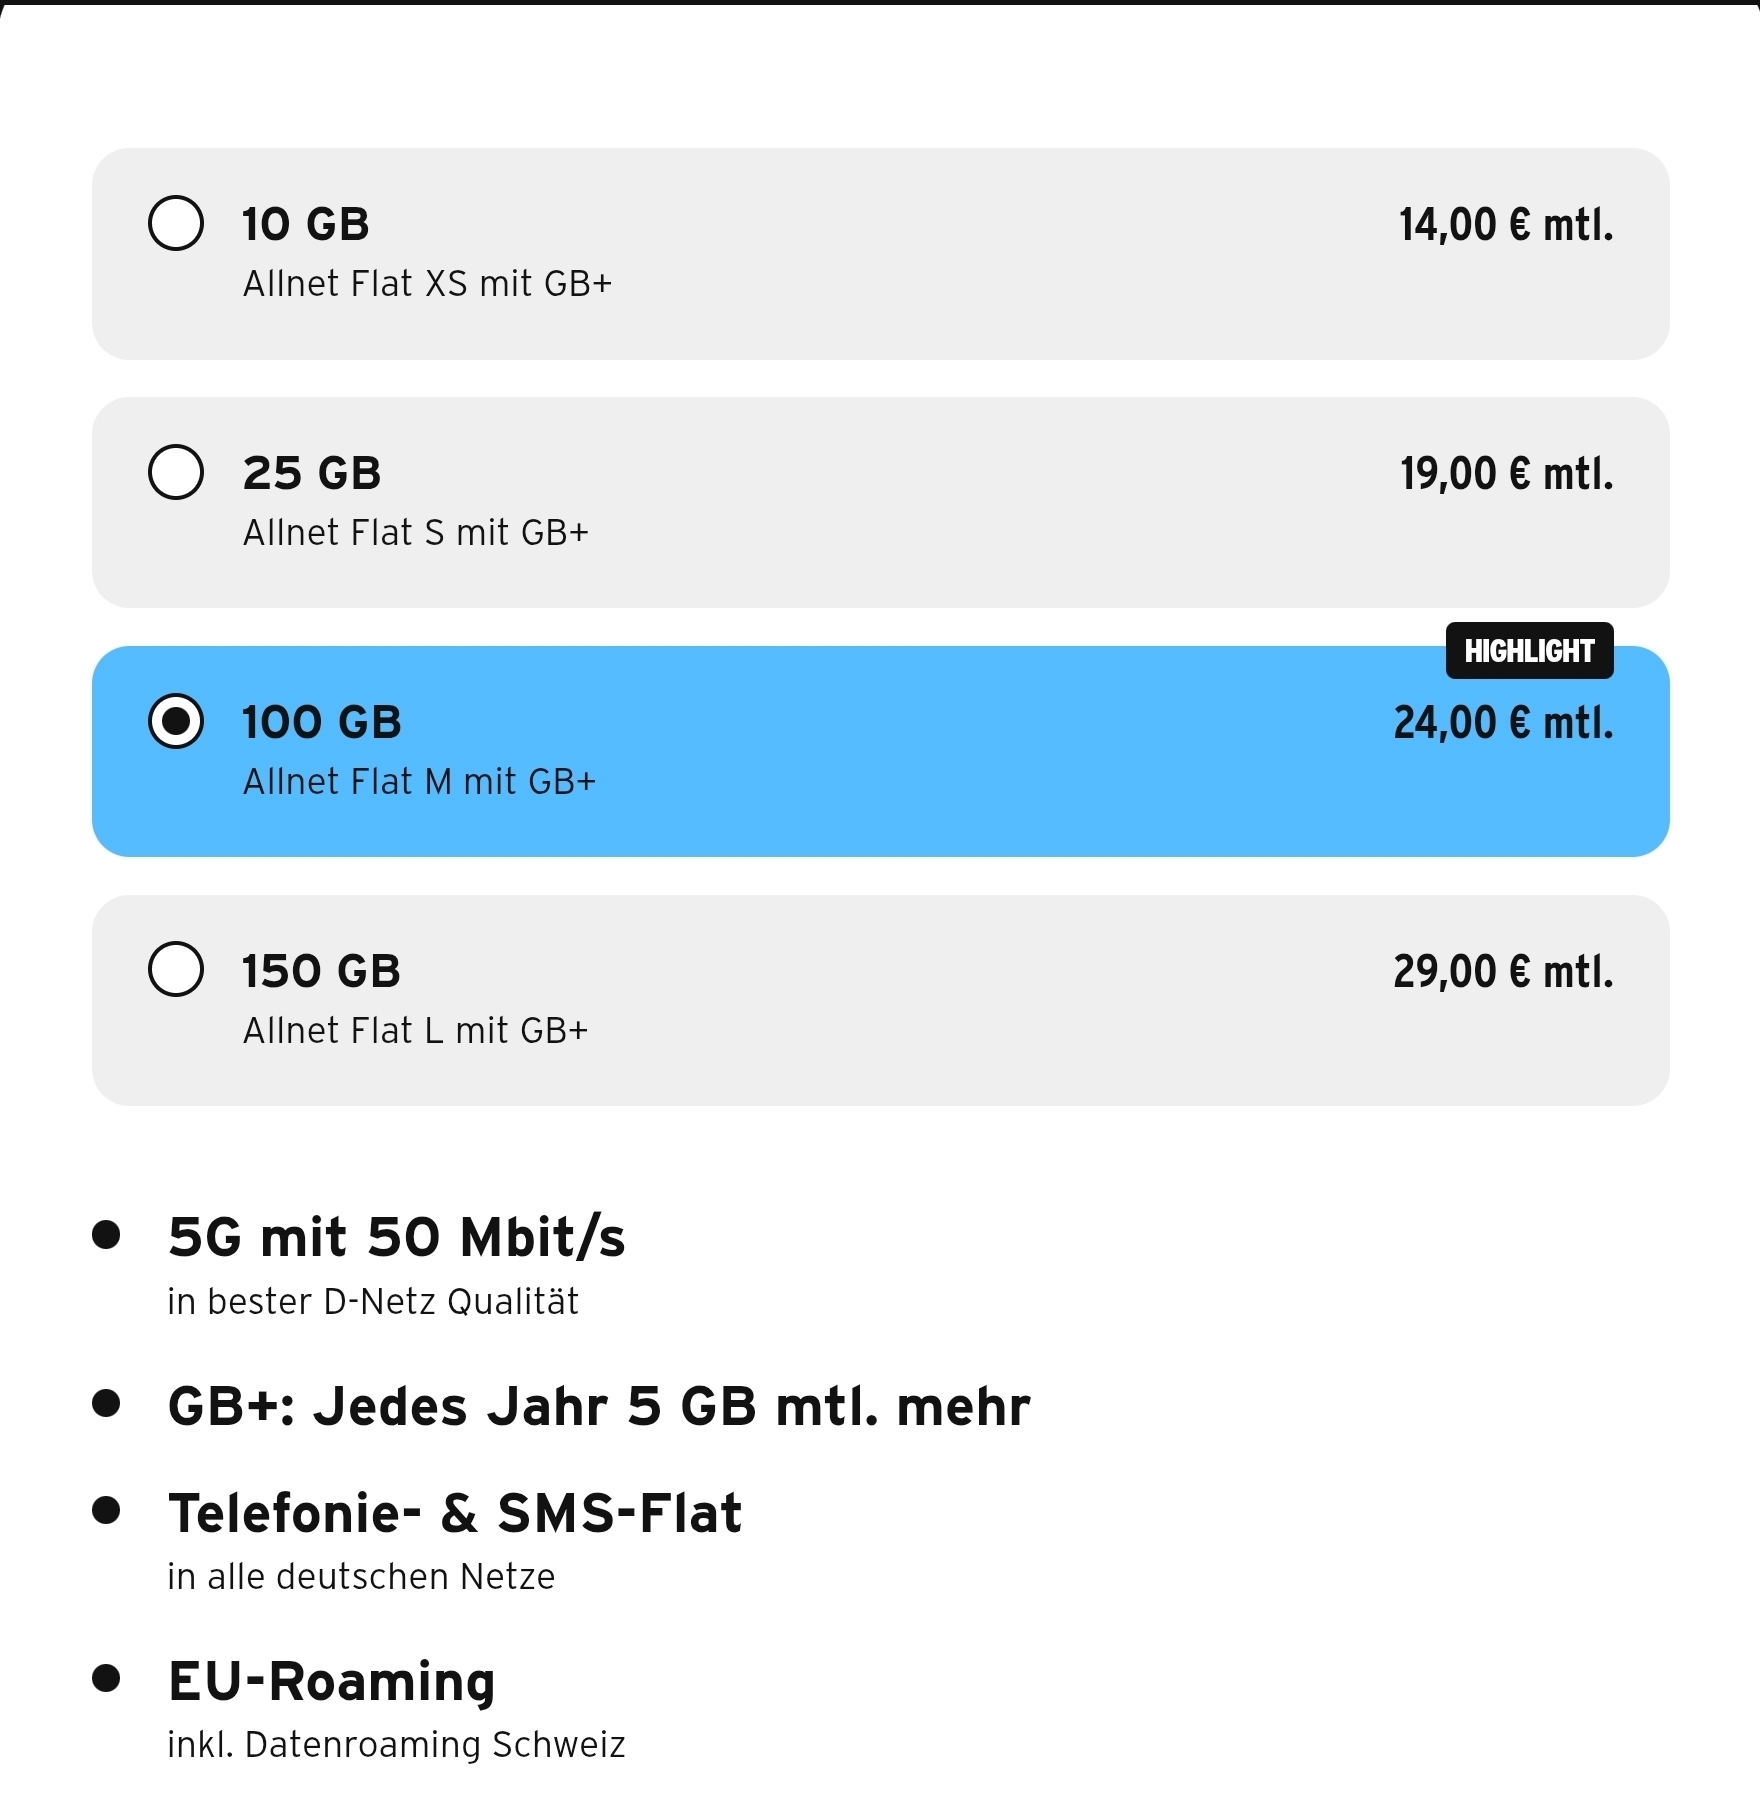
Task: Select the 150 GB radio button
Action: coord(176,969)
